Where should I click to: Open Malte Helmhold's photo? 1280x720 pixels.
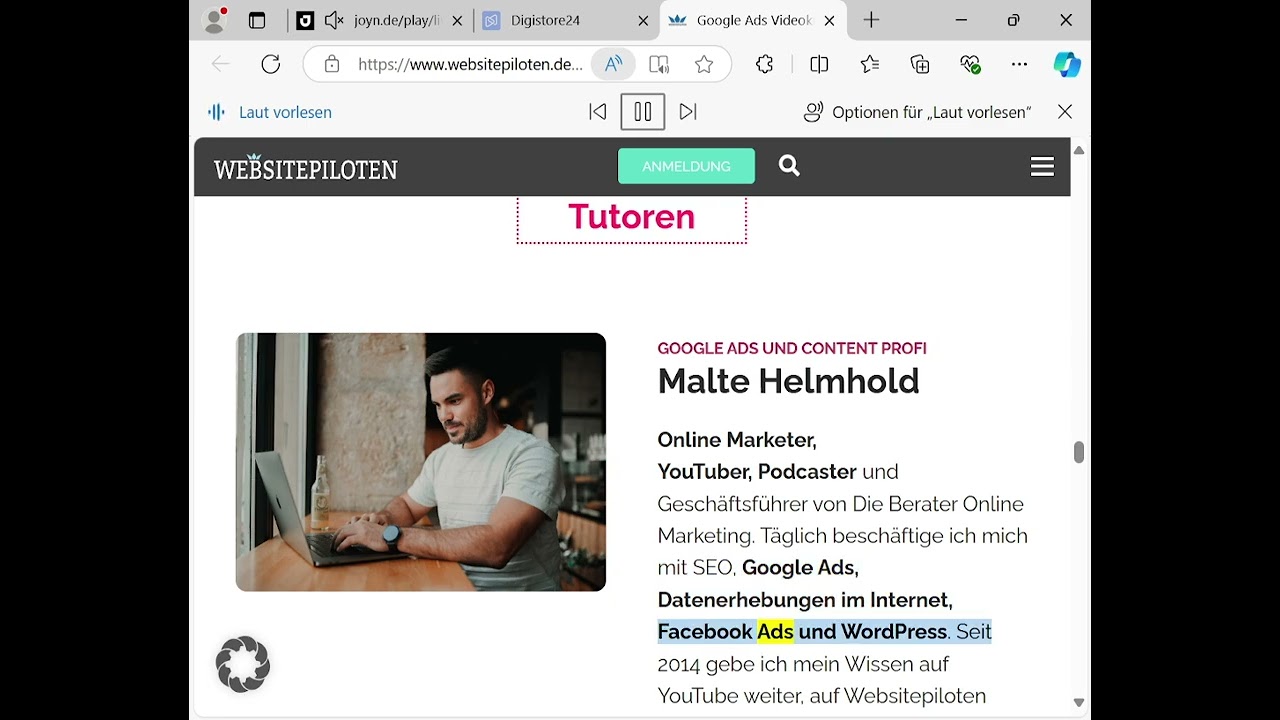pos(421,462)
